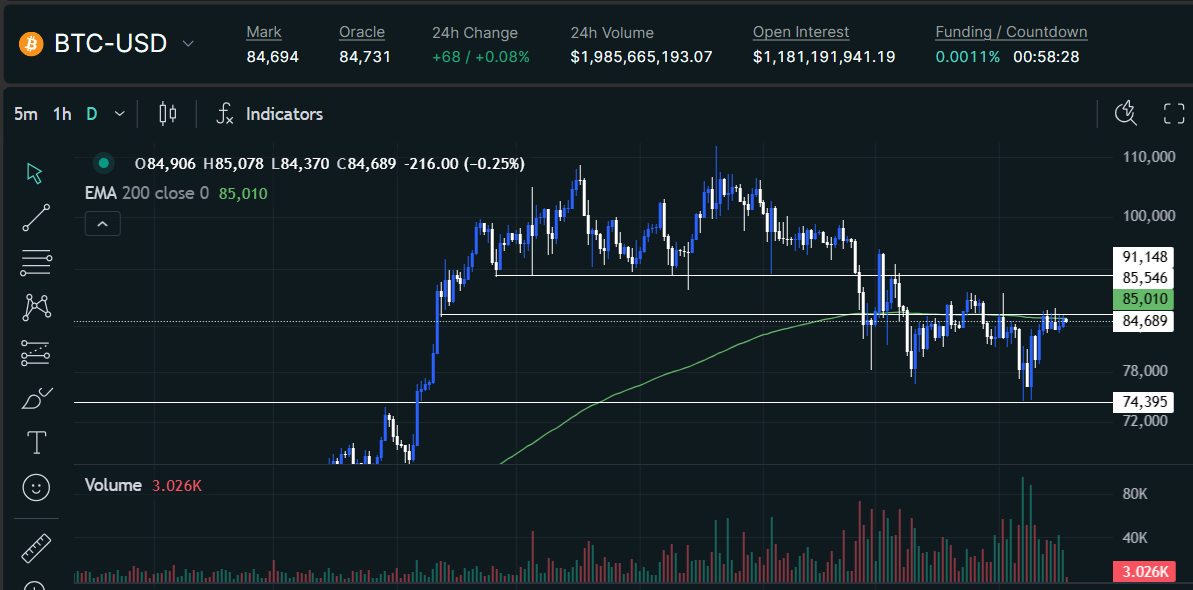The height and width of the screenshot is (590, 1193).
Task: Expand the BTC-USD market selector
Action: (188, 44)
